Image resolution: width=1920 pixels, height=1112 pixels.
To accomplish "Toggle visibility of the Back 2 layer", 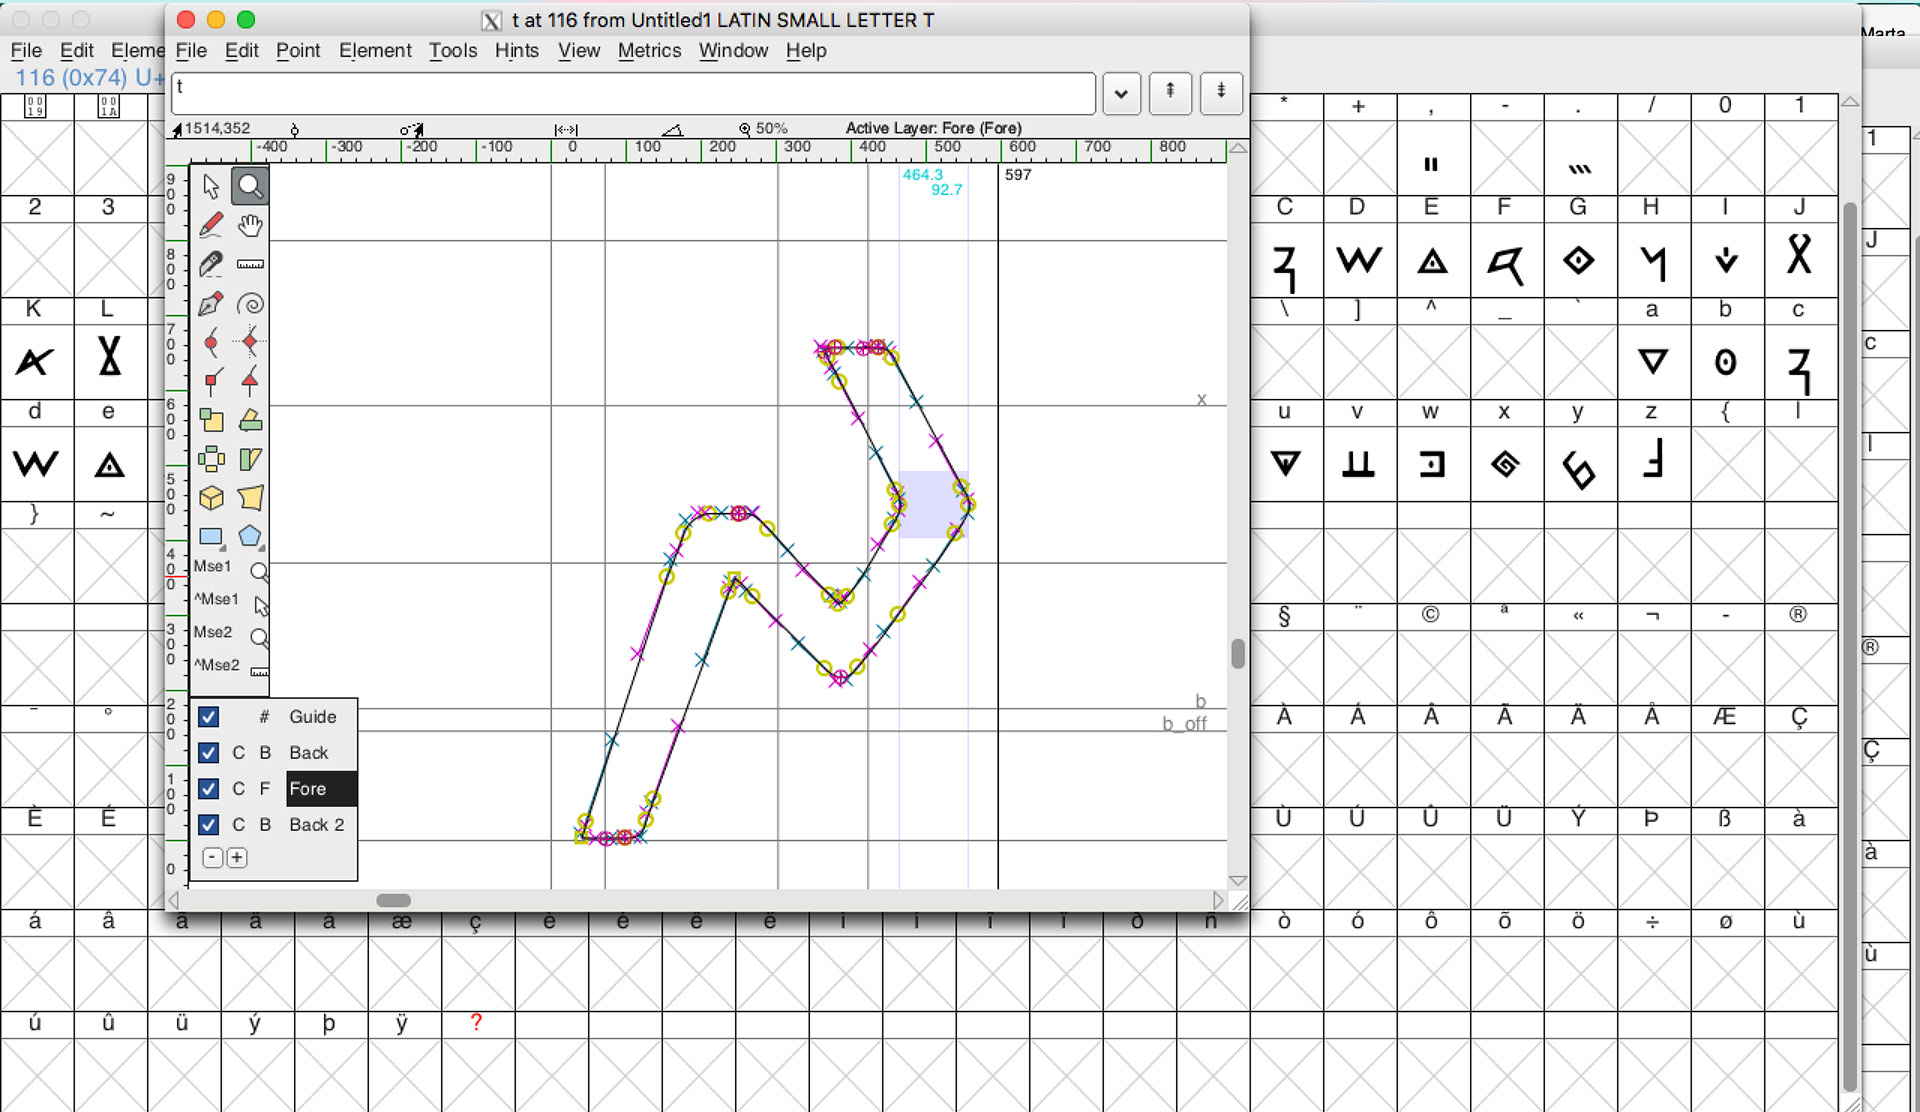I will [209, 825].
